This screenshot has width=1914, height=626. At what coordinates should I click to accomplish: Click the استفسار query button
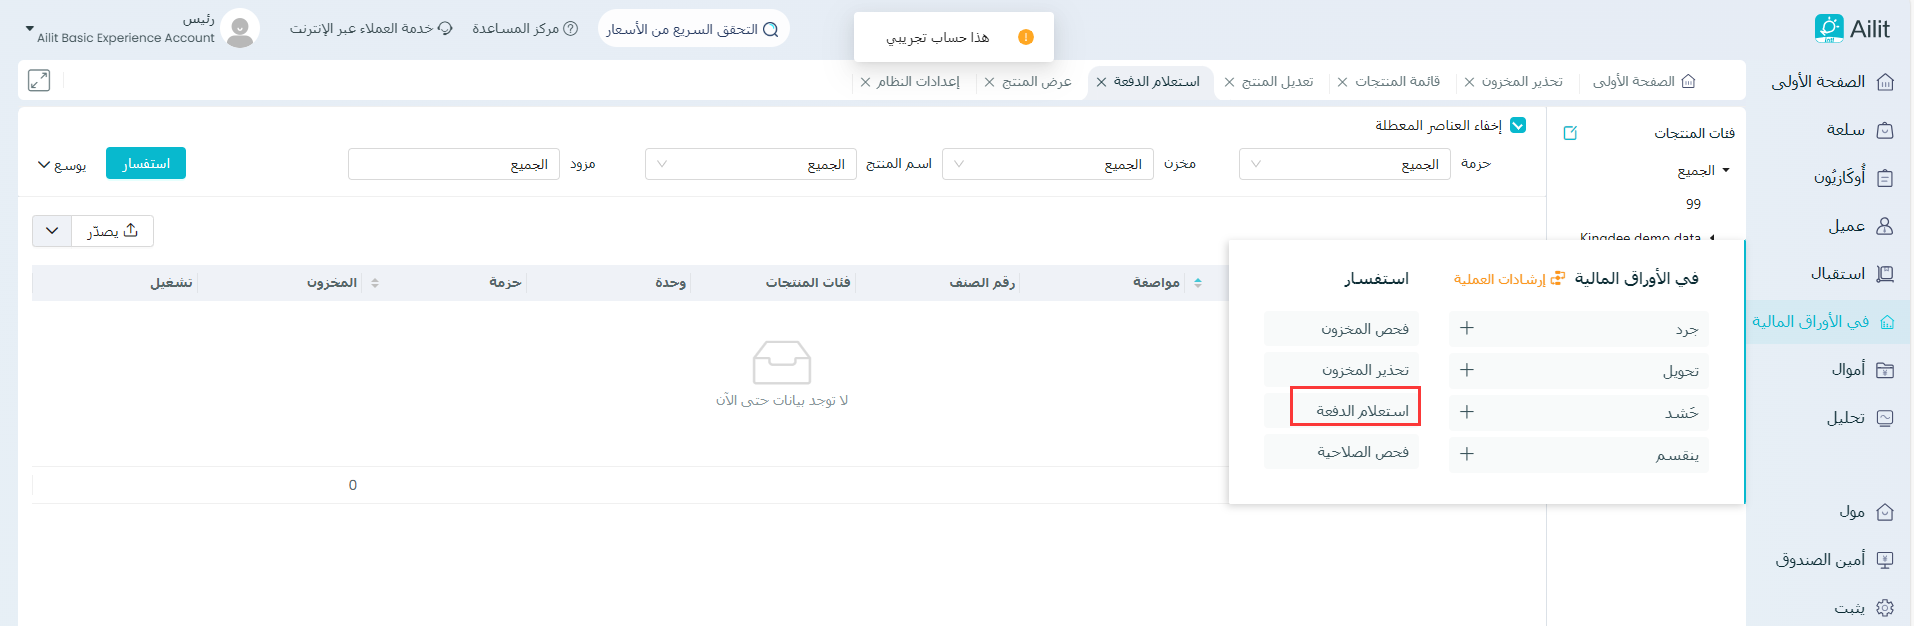(146, 163)
